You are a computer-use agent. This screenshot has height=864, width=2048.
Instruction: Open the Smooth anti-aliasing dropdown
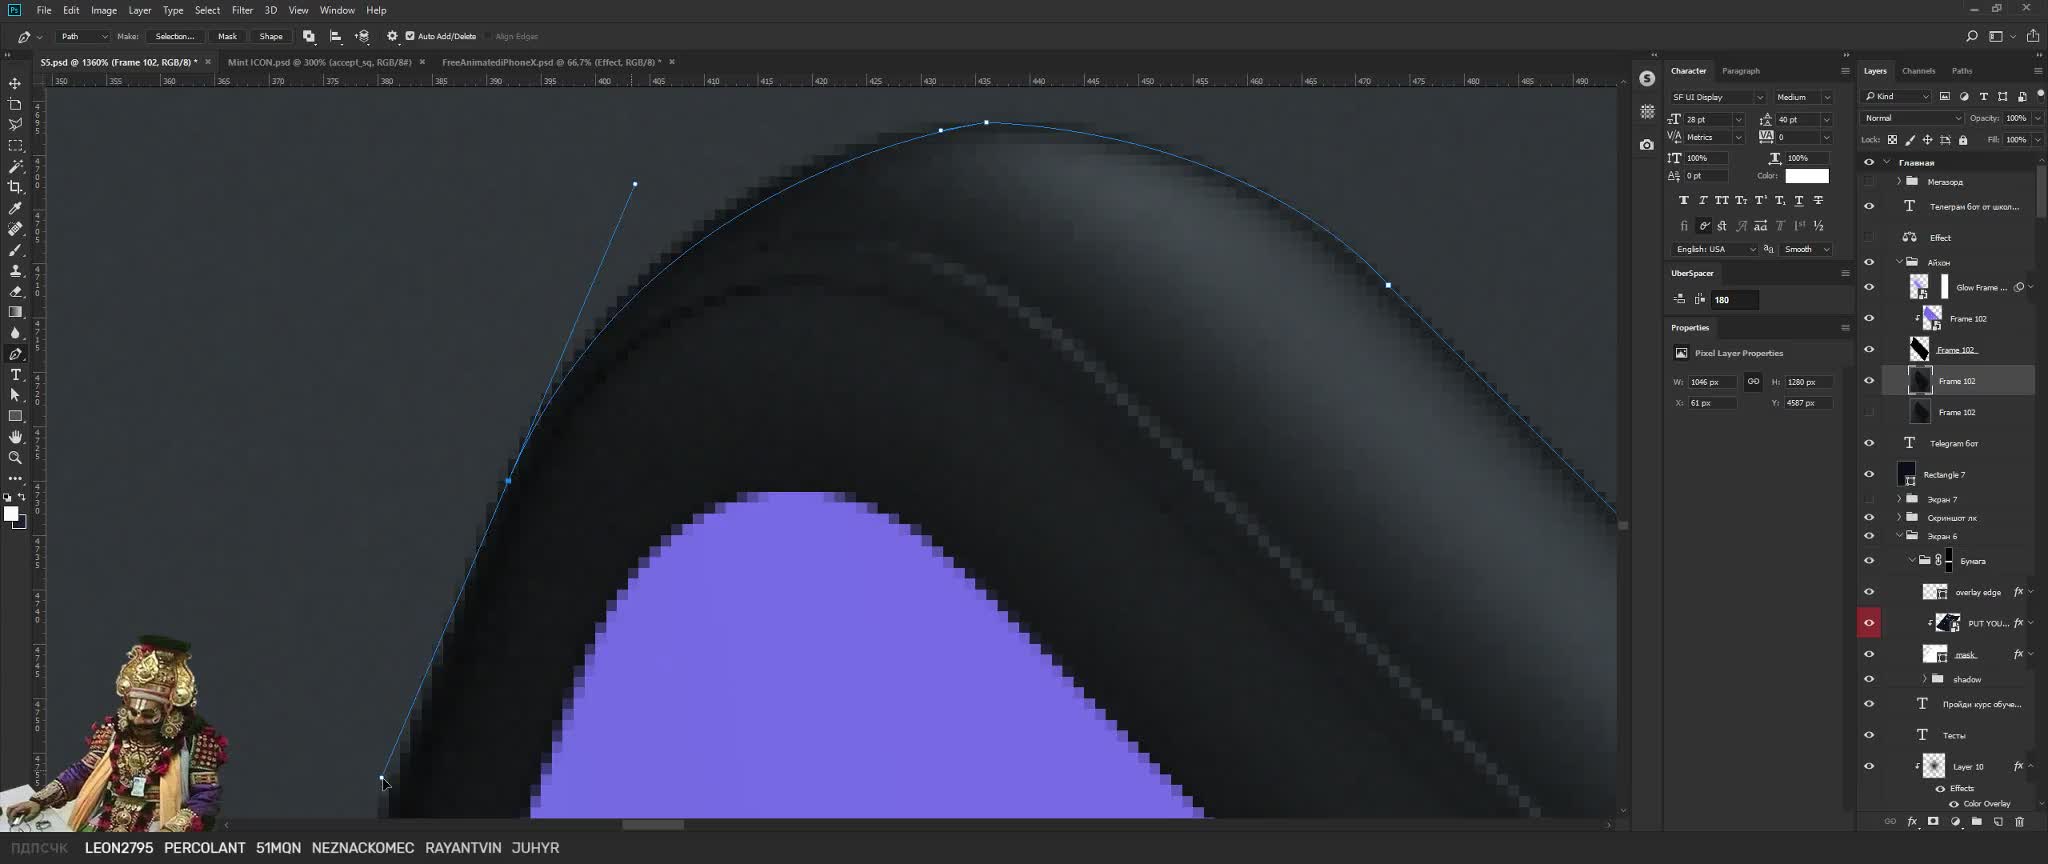(1805, 249)
